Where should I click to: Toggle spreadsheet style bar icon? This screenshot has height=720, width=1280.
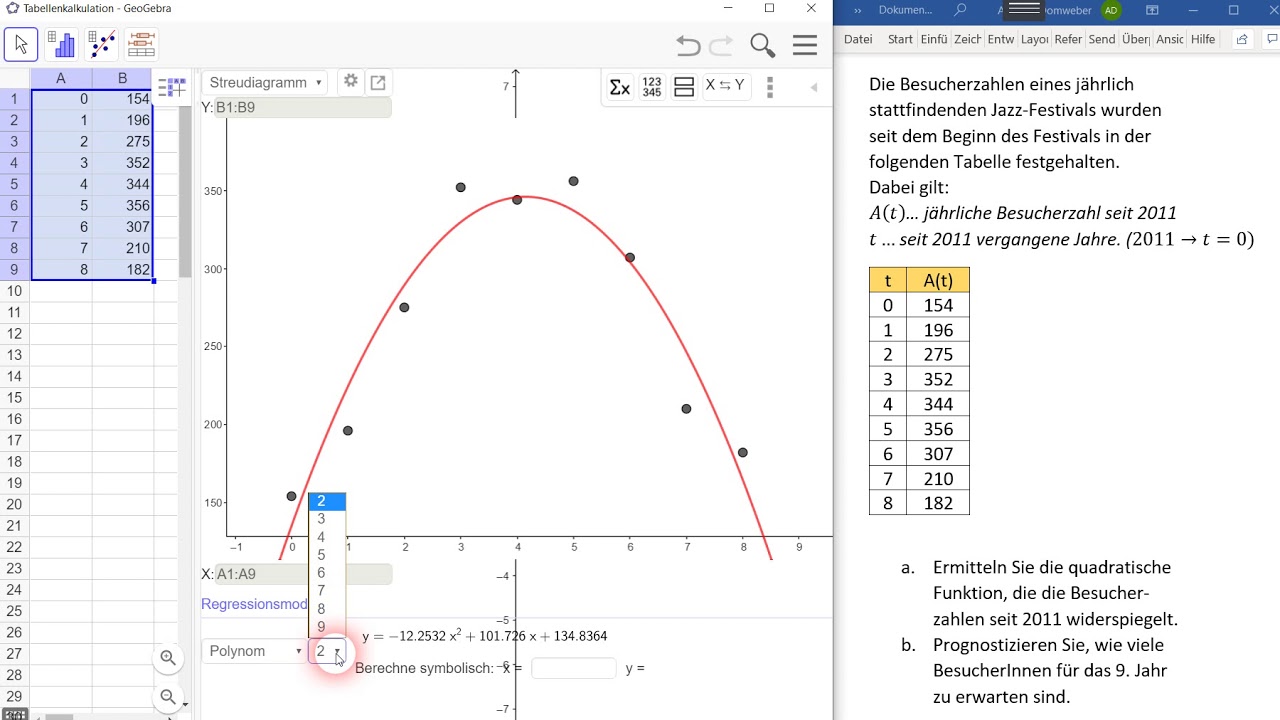172,88
